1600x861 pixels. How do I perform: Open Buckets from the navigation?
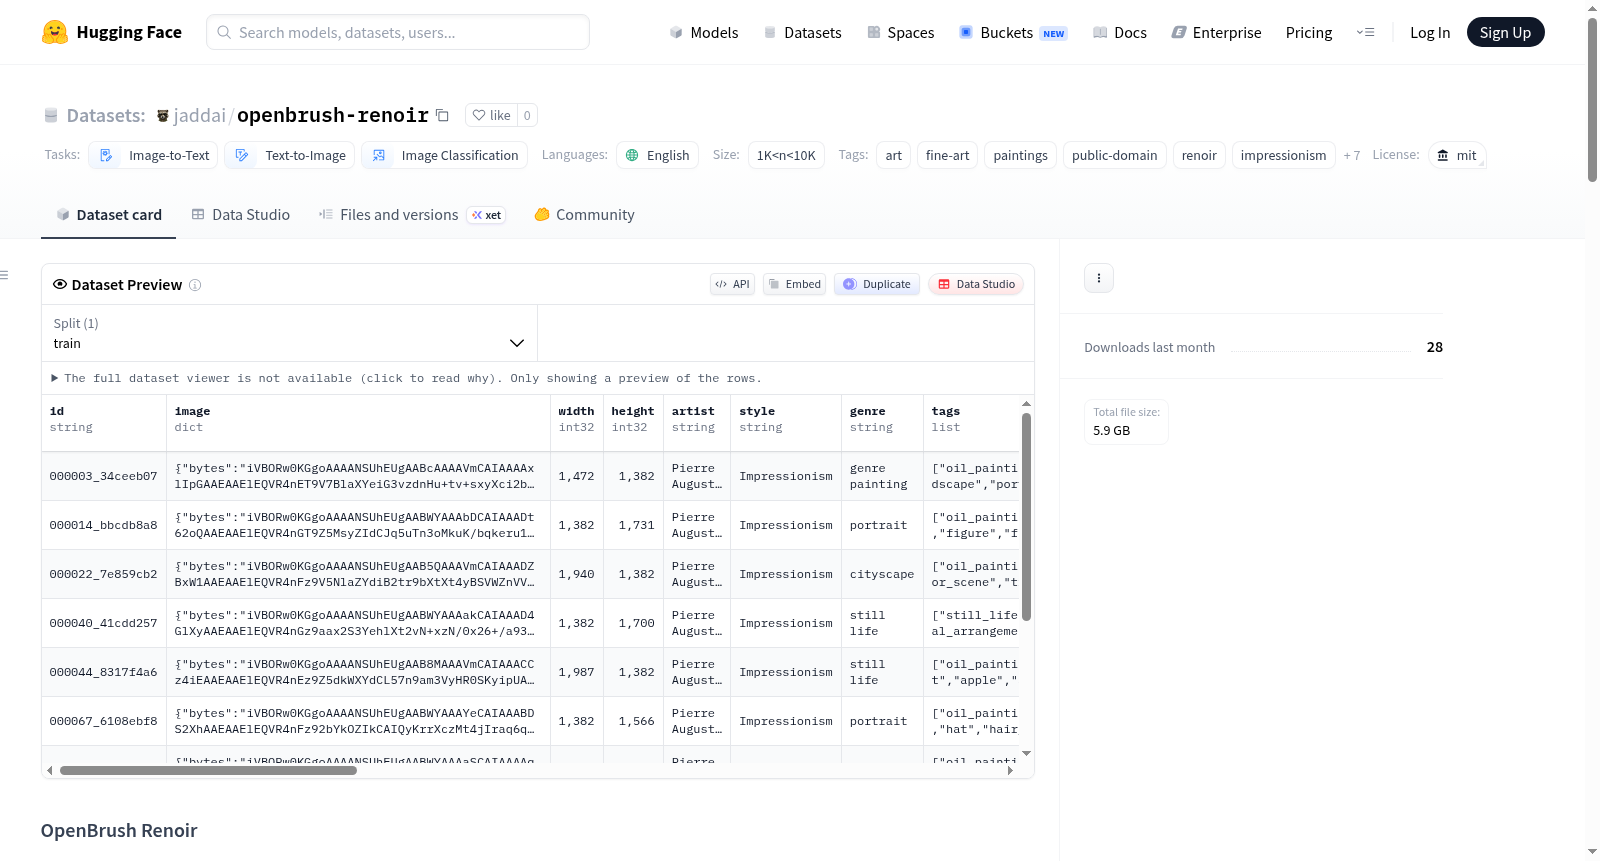pyautogui.click(x=1013, y=32)
